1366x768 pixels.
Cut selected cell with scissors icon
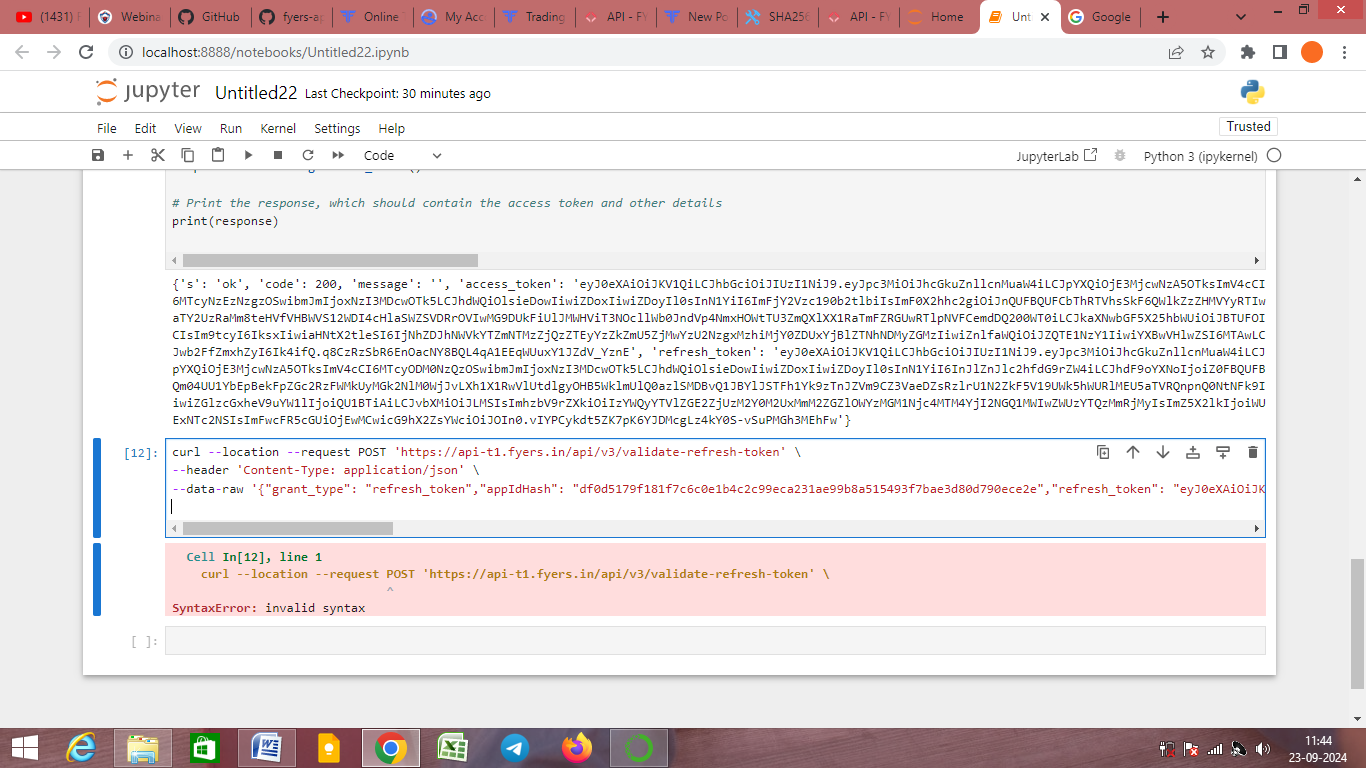point(158,155)
